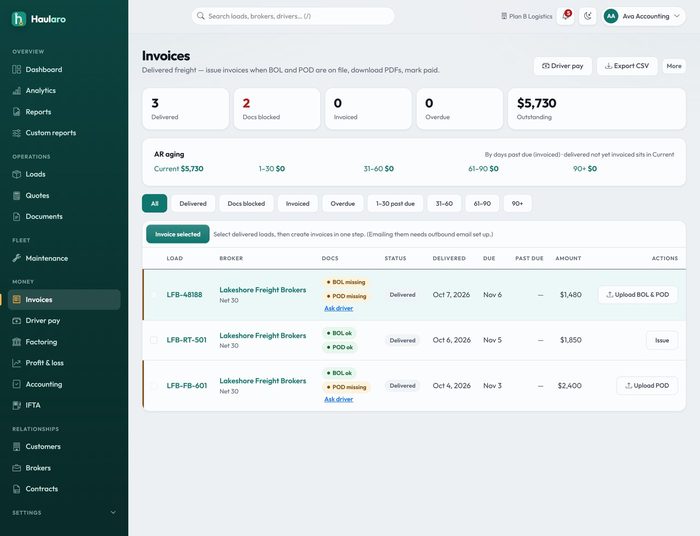The image size is (700, 536).
Task: Tick the checkbox for load LFB-RT-501
Action: click(154, 340)
